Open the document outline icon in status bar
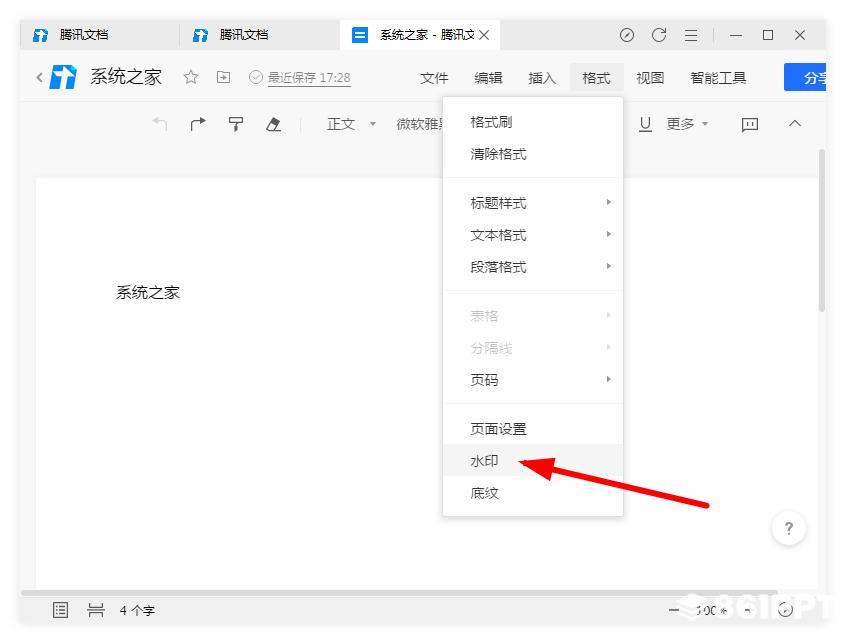 (60, 610)
